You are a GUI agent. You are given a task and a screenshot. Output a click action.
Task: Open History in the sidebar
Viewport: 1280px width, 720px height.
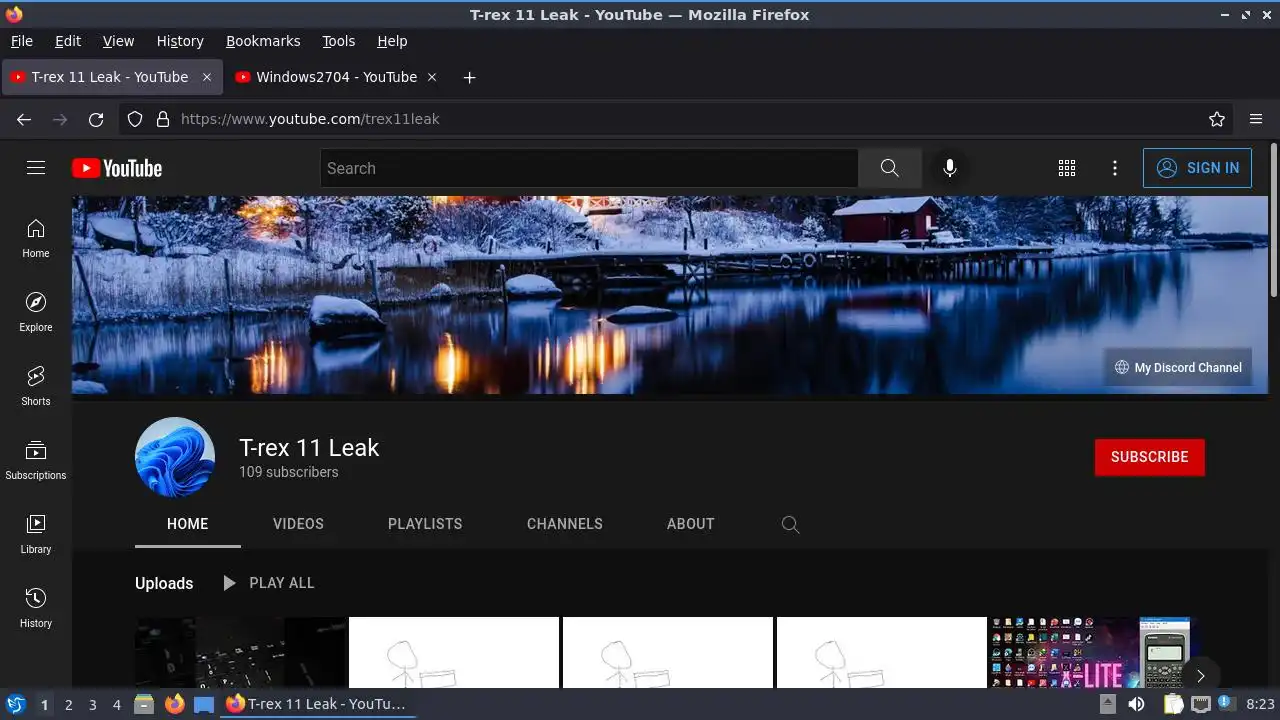click(36, 608)
